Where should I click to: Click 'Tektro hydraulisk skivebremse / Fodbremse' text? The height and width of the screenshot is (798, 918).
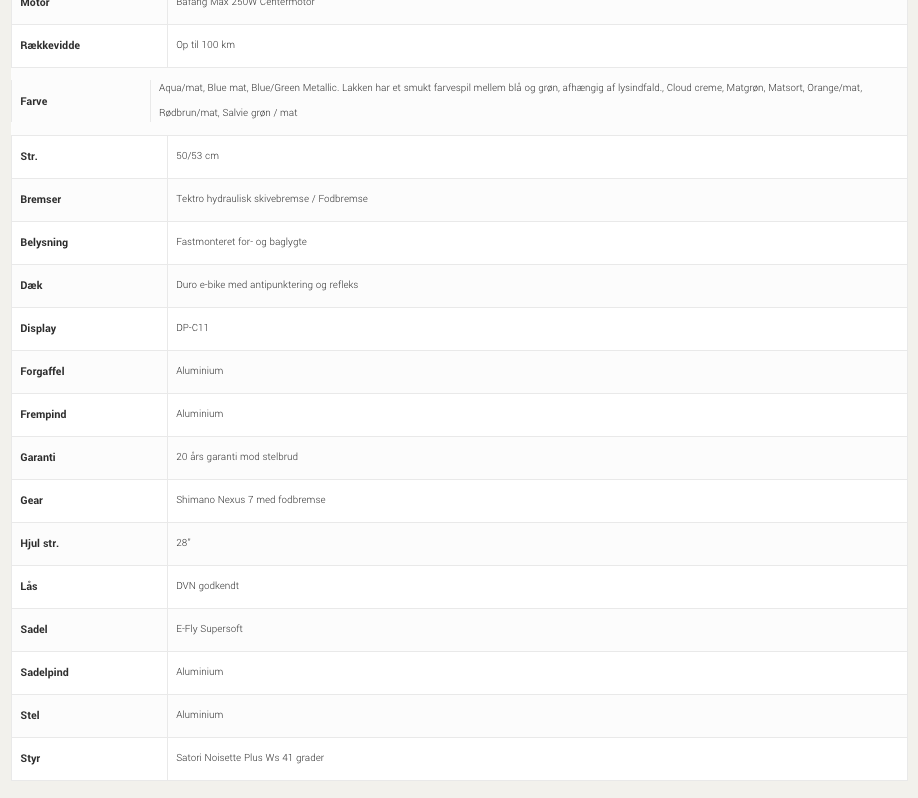coord(272,199)
